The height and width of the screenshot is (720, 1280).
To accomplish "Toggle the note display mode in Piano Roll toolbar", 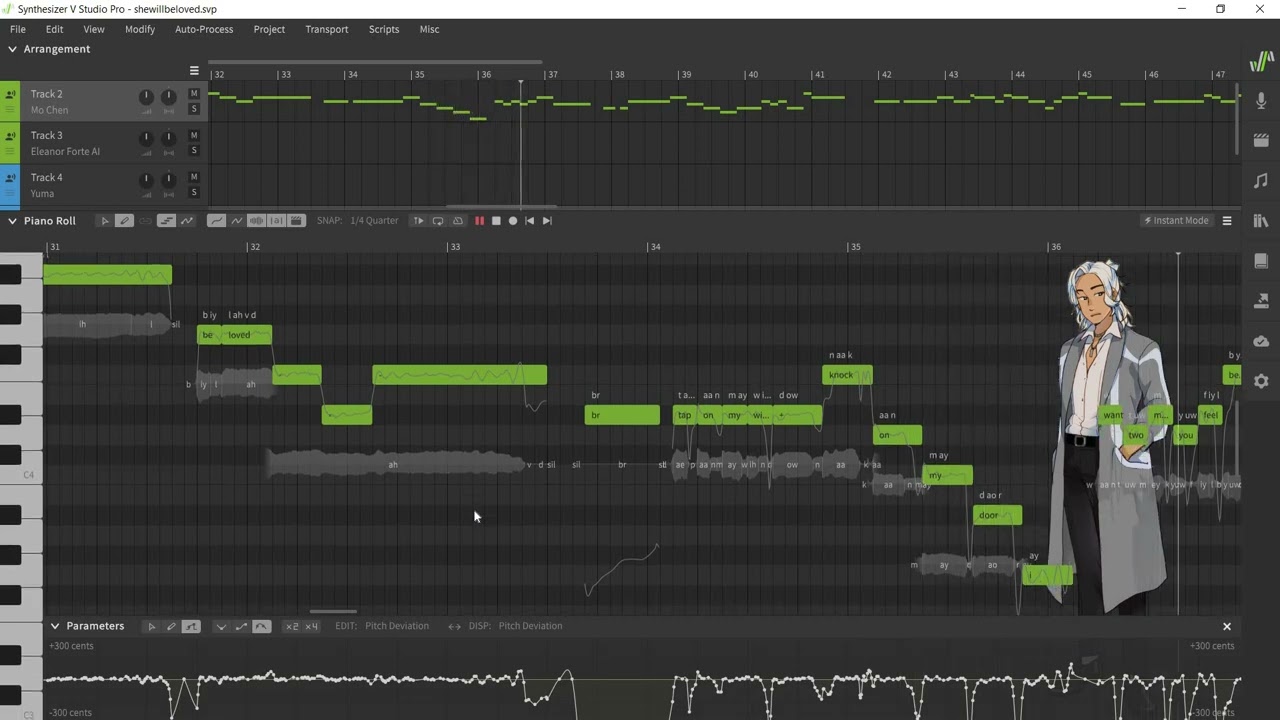I will [x=166, y=221].
